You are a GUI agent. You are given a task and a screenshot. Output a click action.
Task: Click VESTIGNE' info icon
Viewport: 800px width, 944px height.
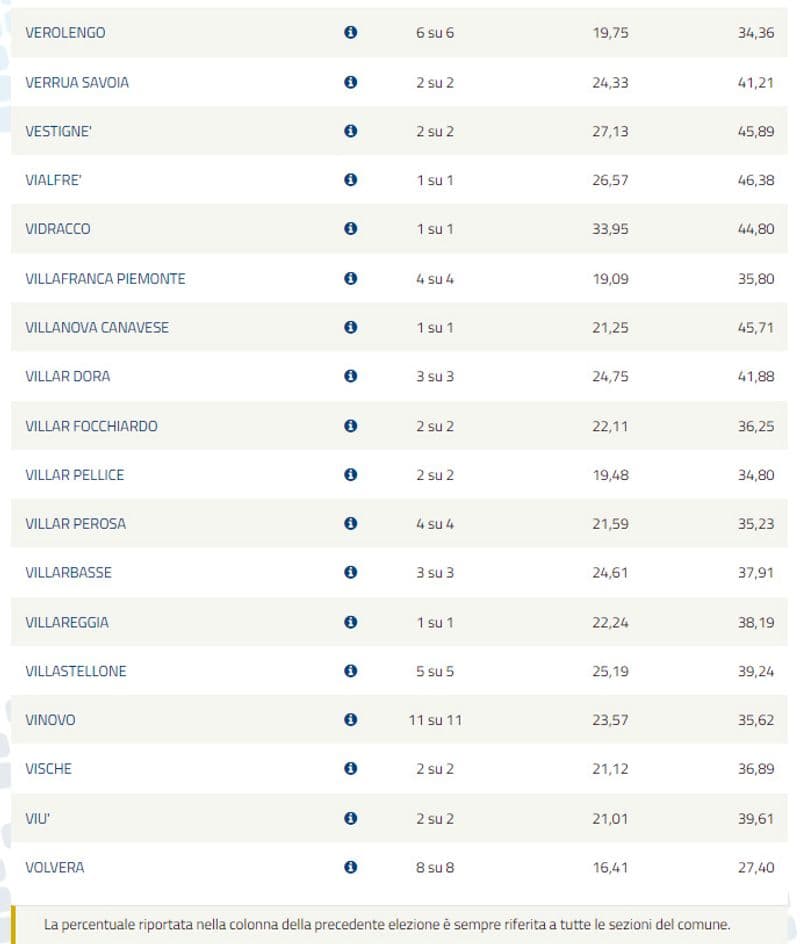tap(350, 131)
